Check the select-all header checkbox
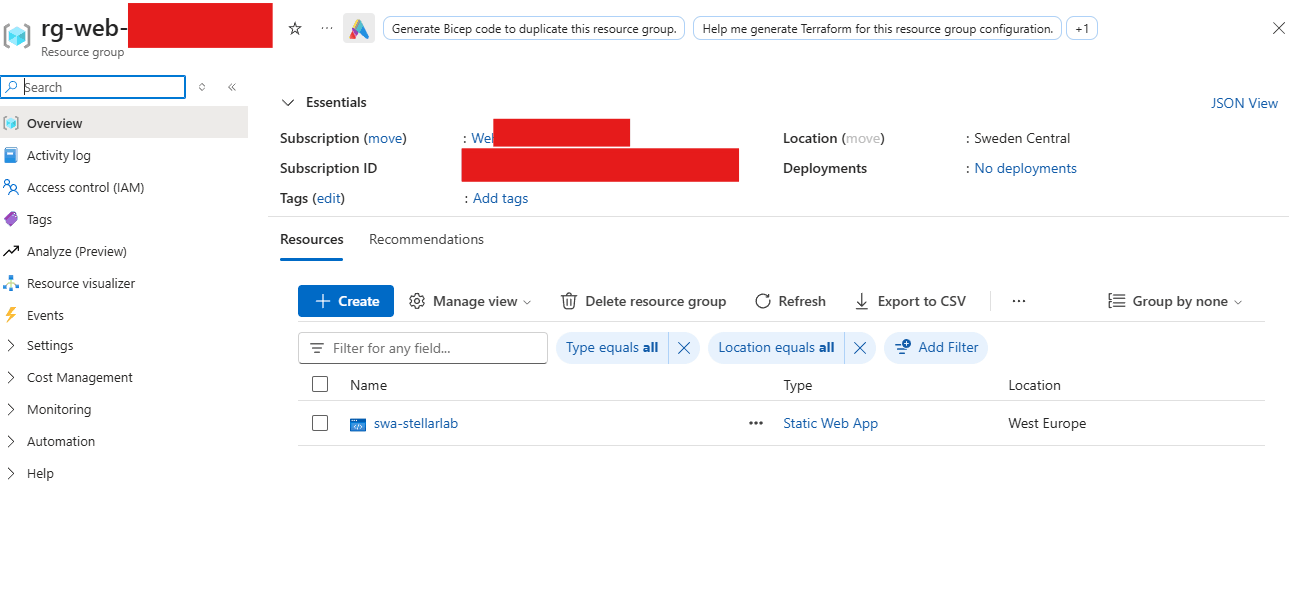This screenshot has height=616, width=1289. (320, 384)
